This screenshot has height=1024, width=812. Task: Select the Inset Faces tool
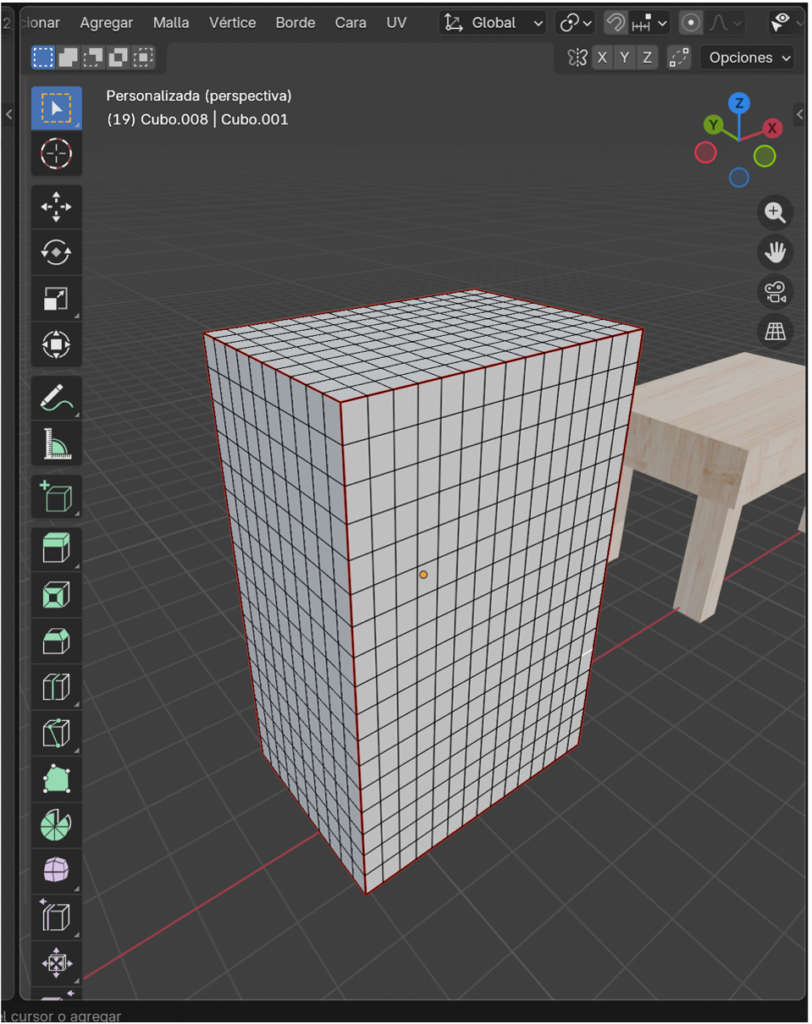click(56, 595)
